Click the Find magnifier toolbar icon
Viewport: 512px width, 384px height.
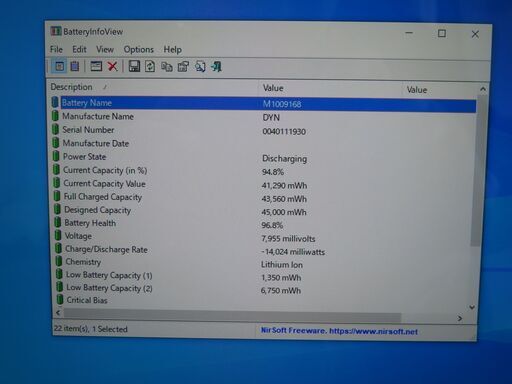(200, 67)
